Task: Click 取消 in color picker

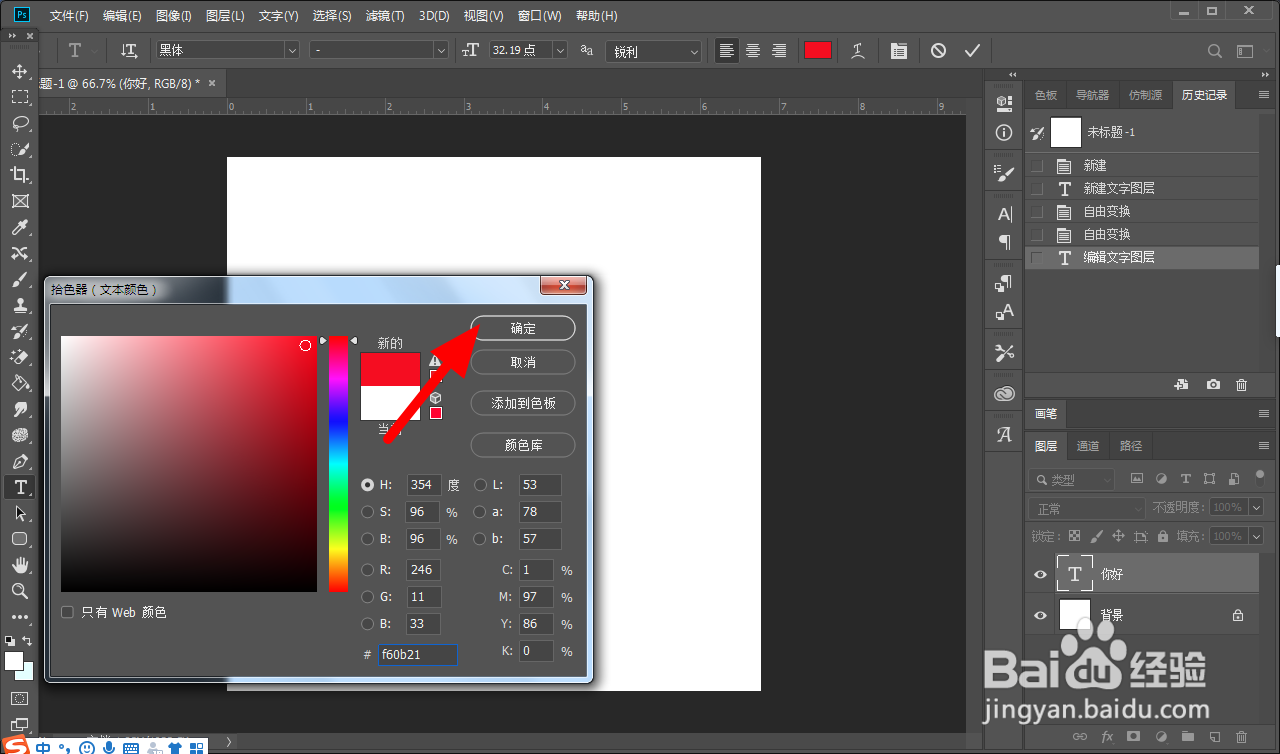Action: click(x=523, y=362)
